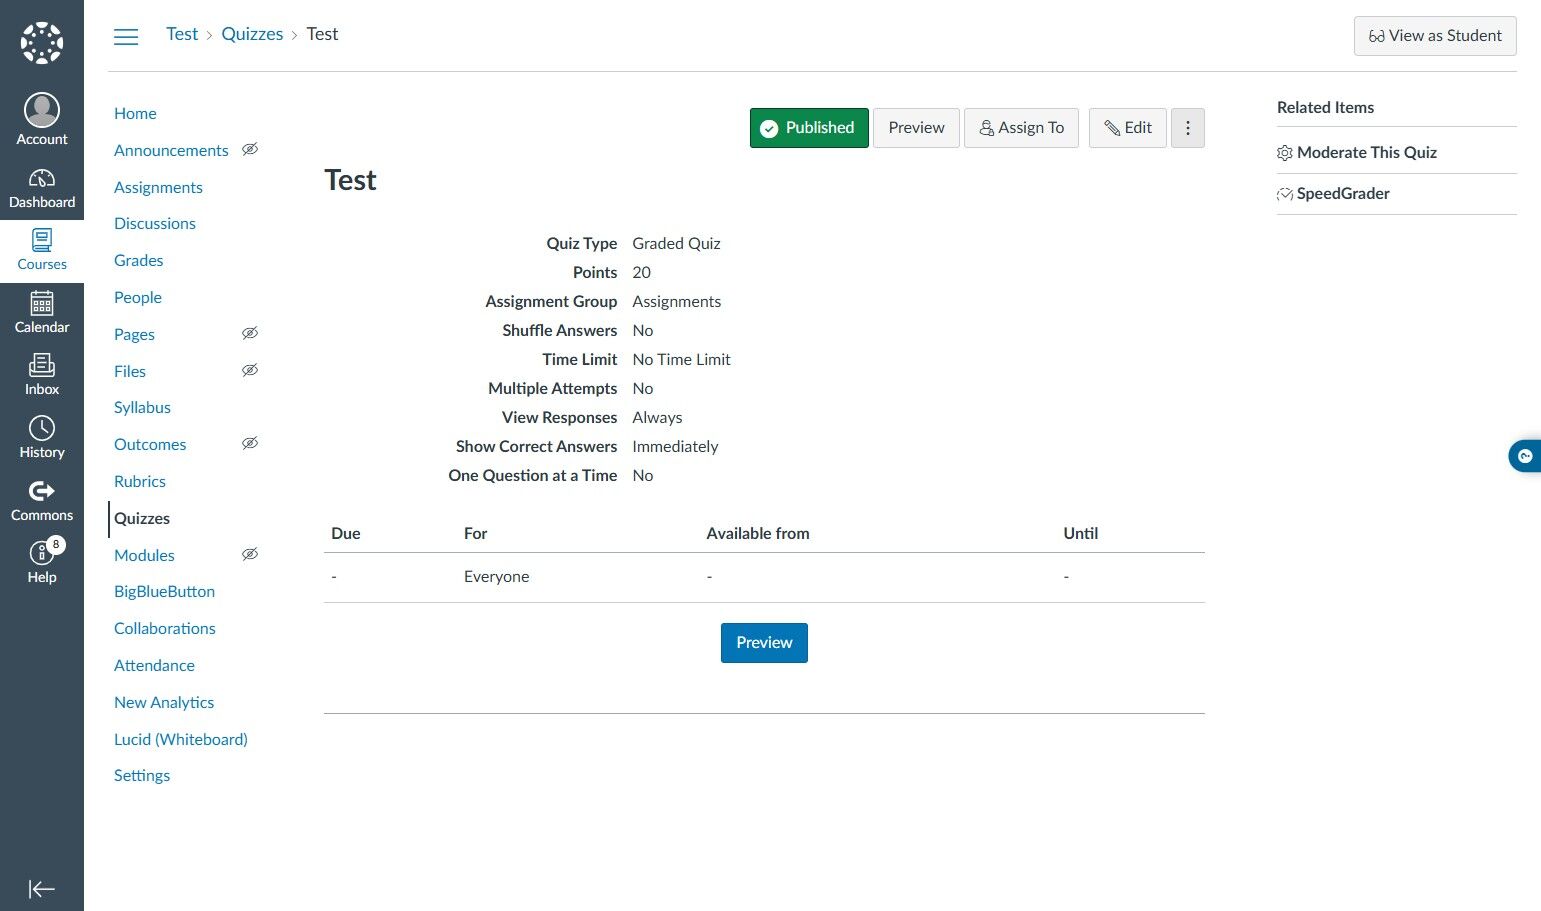Go to Quizzes breadcrumb link
The height and width of the screenshot is (911, 1541).
252,34
